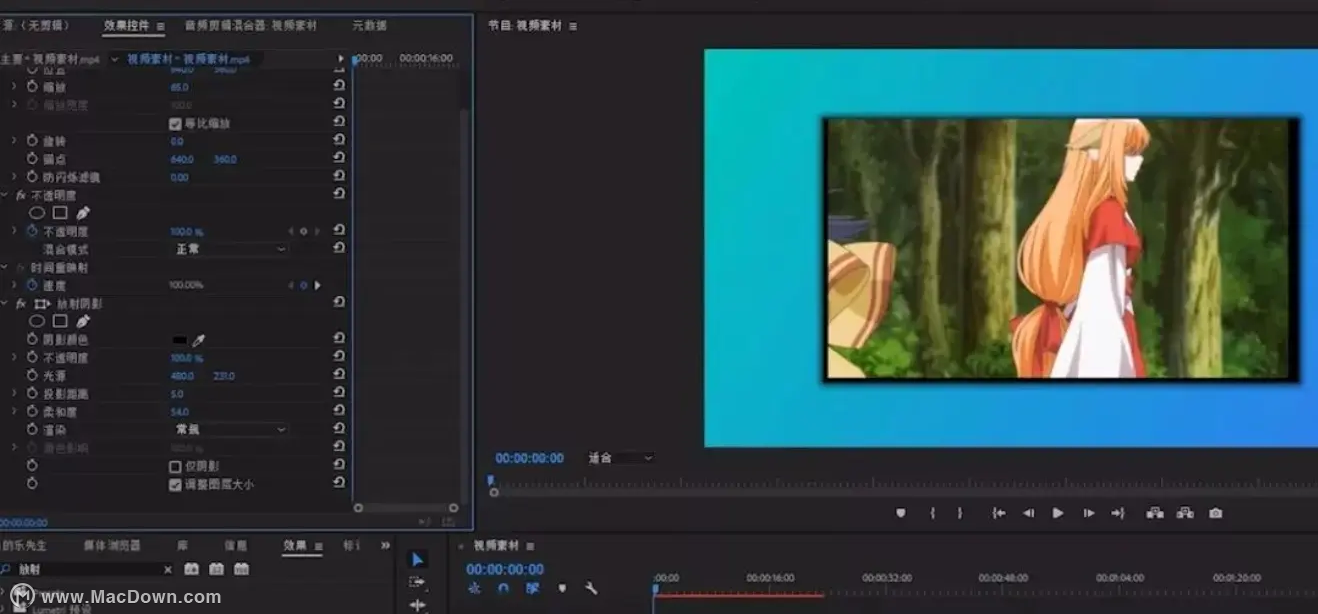The height and width of the screenshot is (614, 1318).
Task: Click the Extract button in Program monitor
Action: (x=1185, y=513)
